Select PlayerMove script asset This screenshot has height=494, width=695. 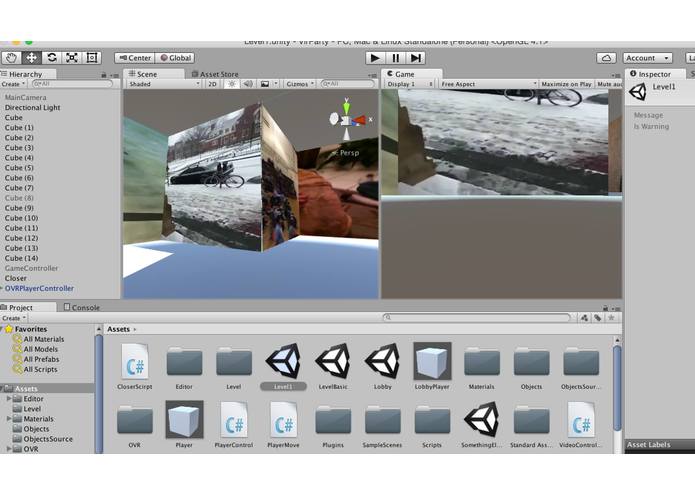click(x=283, y=424)
